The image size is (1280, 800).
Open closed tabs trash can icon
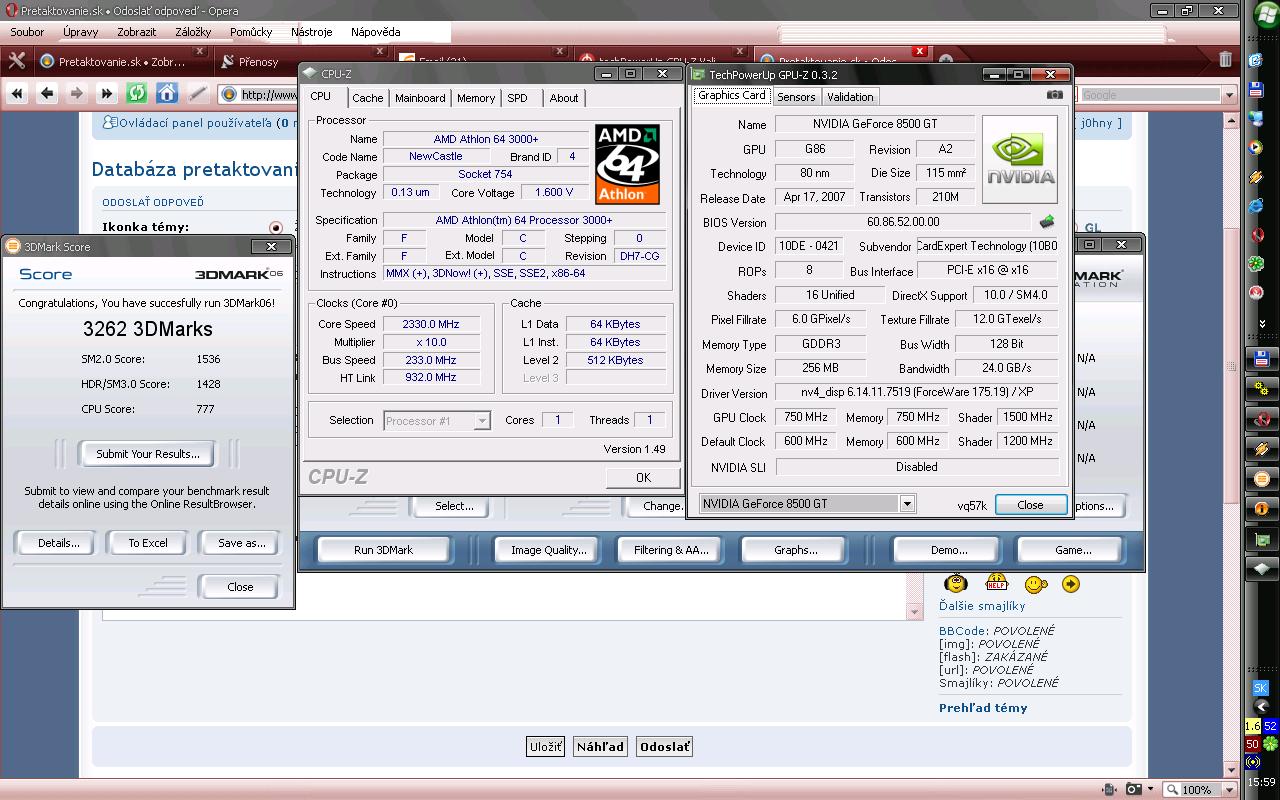[x=1225, y=60]
